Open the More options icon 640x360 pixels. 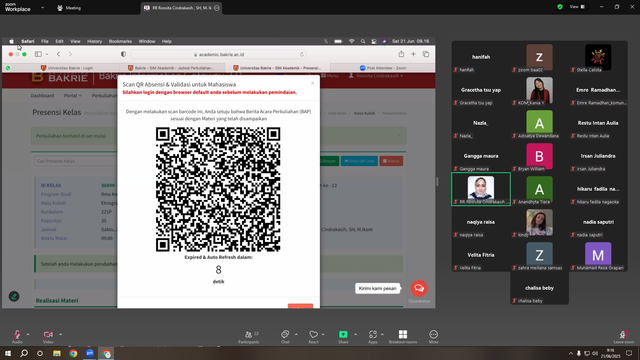tap(433, 336)
